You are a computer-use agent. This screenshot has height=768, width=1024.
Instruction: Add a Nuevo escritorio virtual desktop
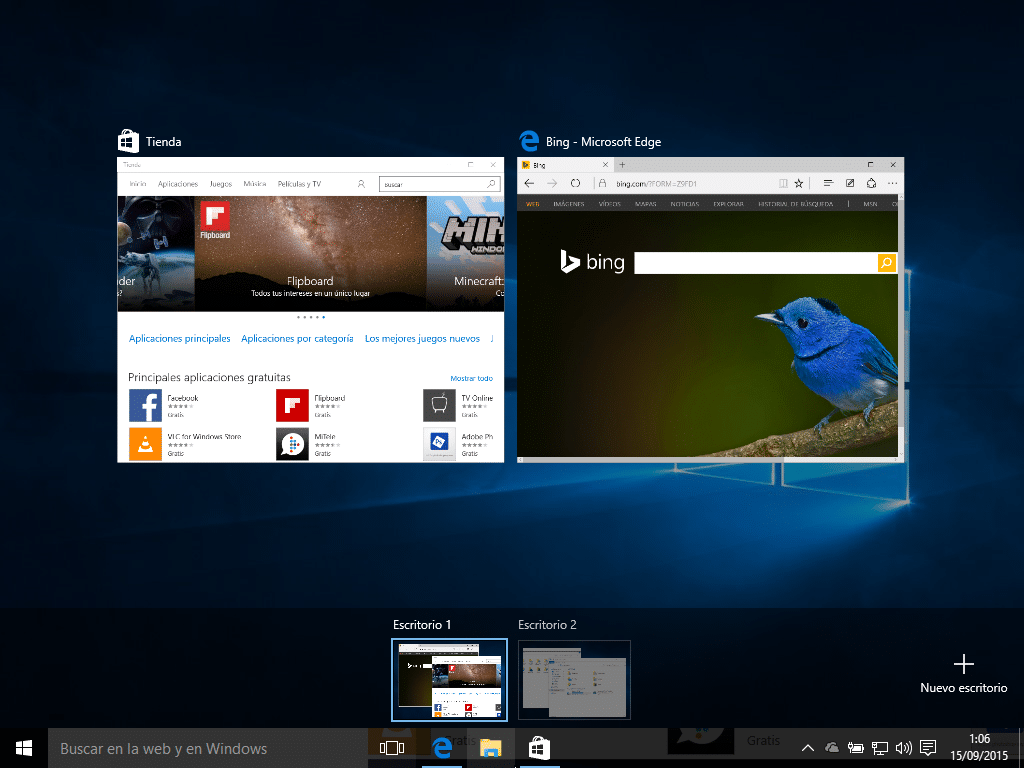963,675
